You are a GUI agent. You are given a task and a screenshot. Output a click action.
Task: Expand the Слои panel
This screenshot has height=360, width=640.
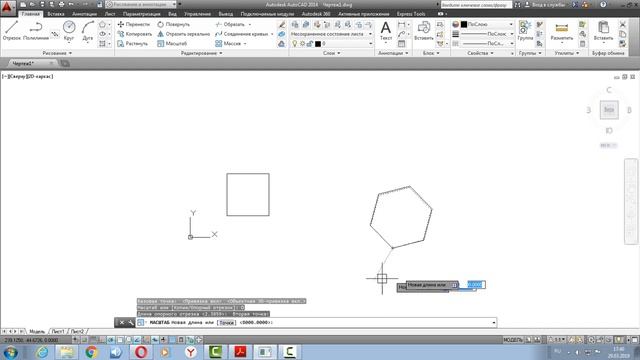(331, 53)
